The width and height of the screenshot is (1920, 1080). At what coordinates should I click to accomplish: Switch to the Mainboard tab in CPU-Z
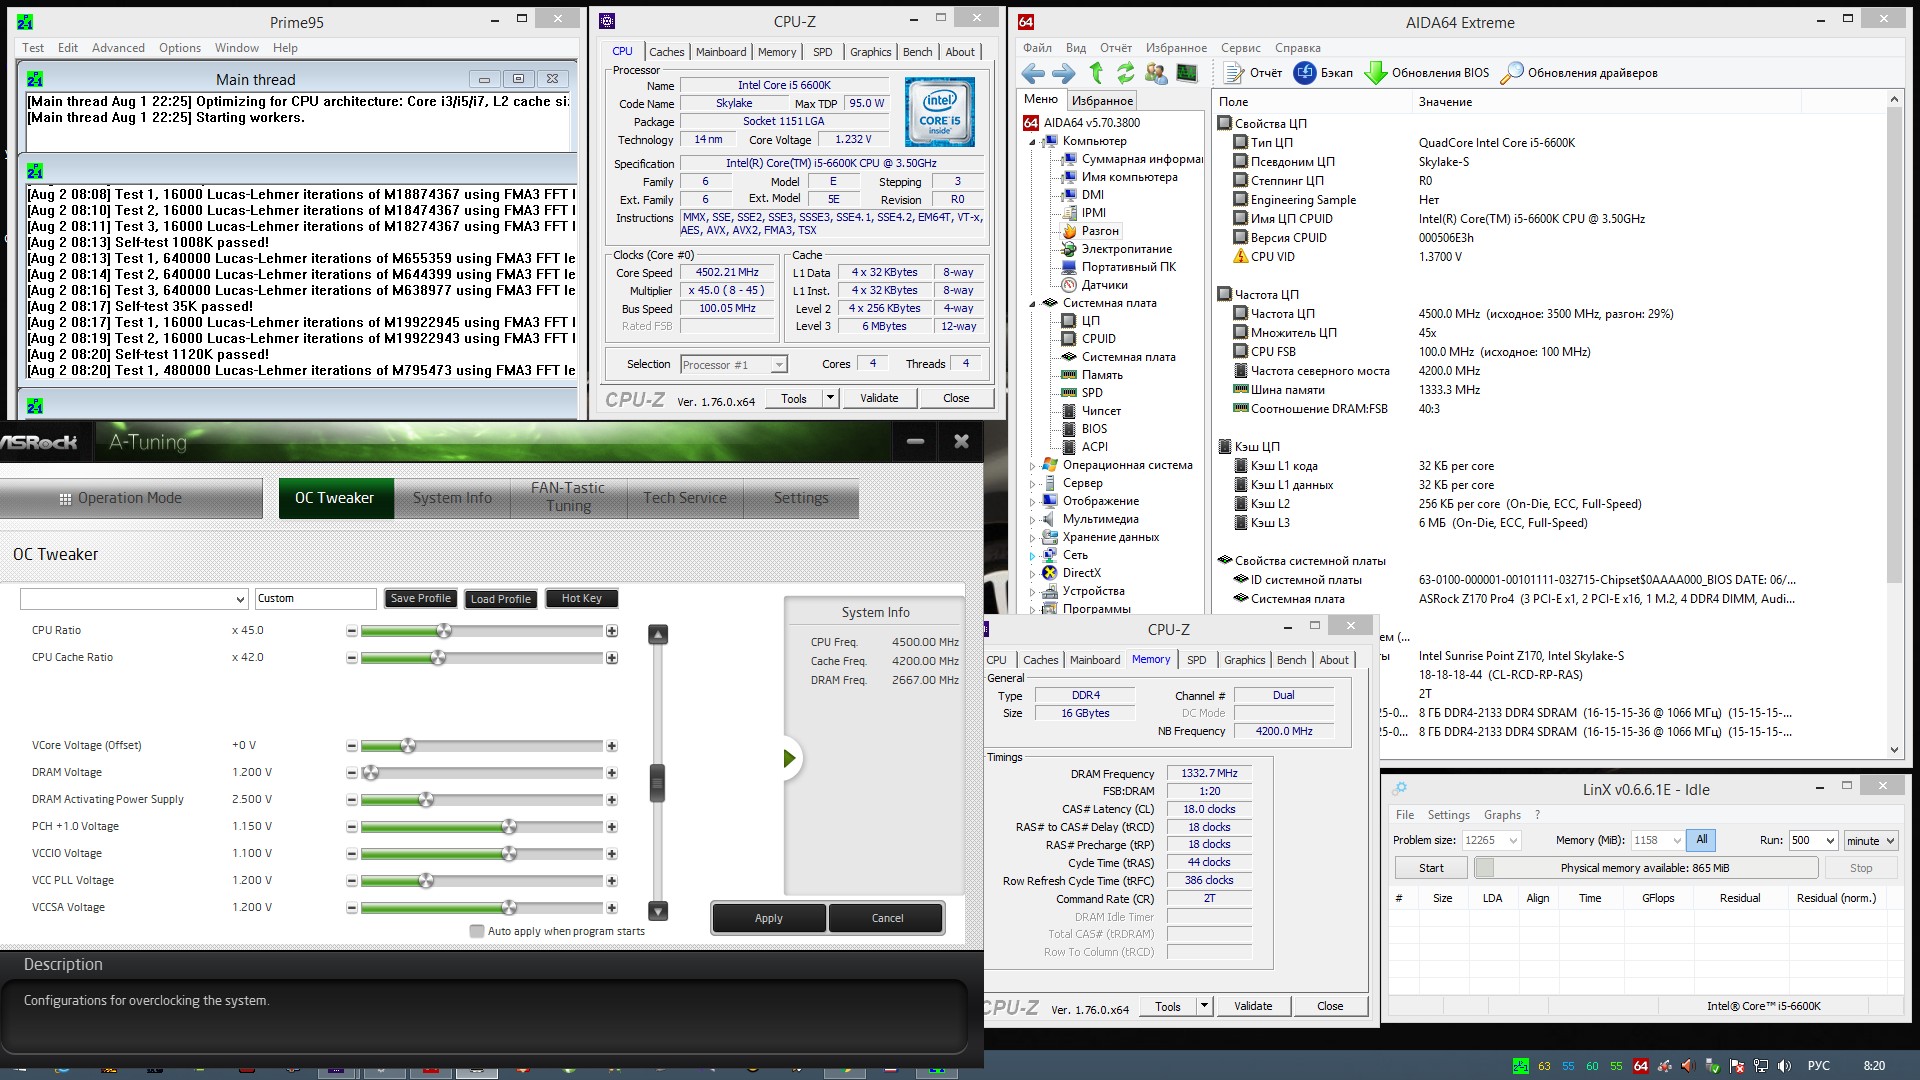tap(721, 52)
